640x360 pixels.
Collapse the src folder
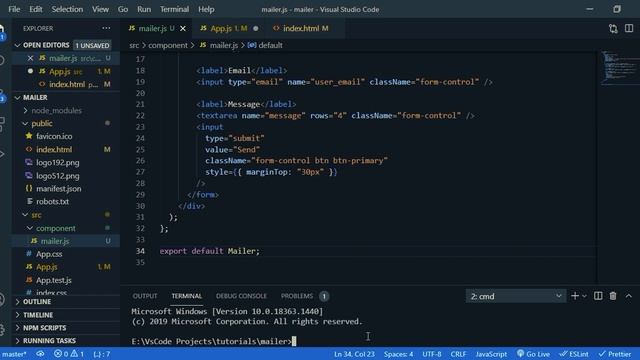[36, 215]
